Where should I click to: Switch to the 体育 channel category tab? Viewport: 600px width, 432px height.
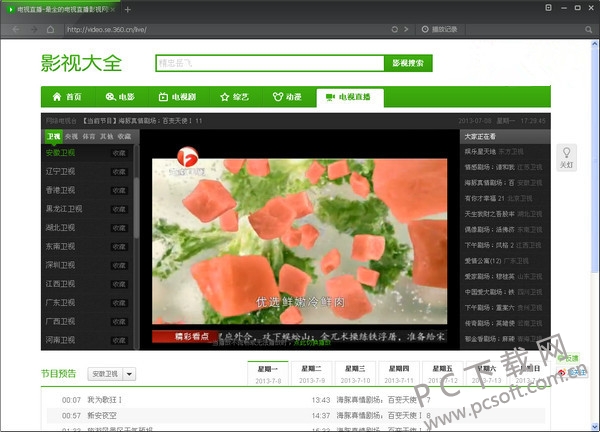89,136
